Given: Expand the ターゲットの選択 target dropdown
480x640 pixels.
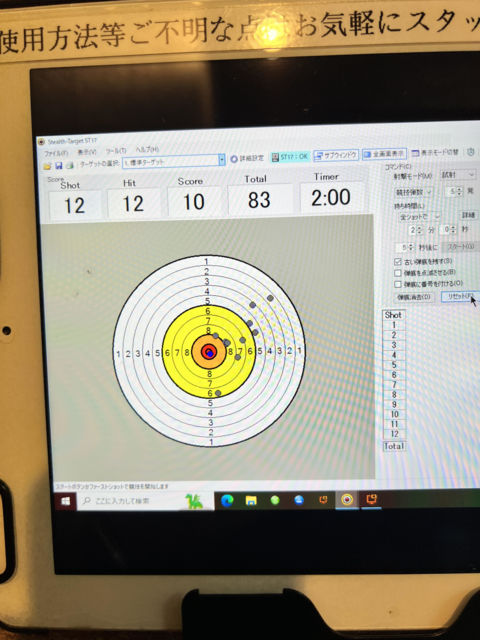Looking at the screenshot, I should [x=222, y=160].
